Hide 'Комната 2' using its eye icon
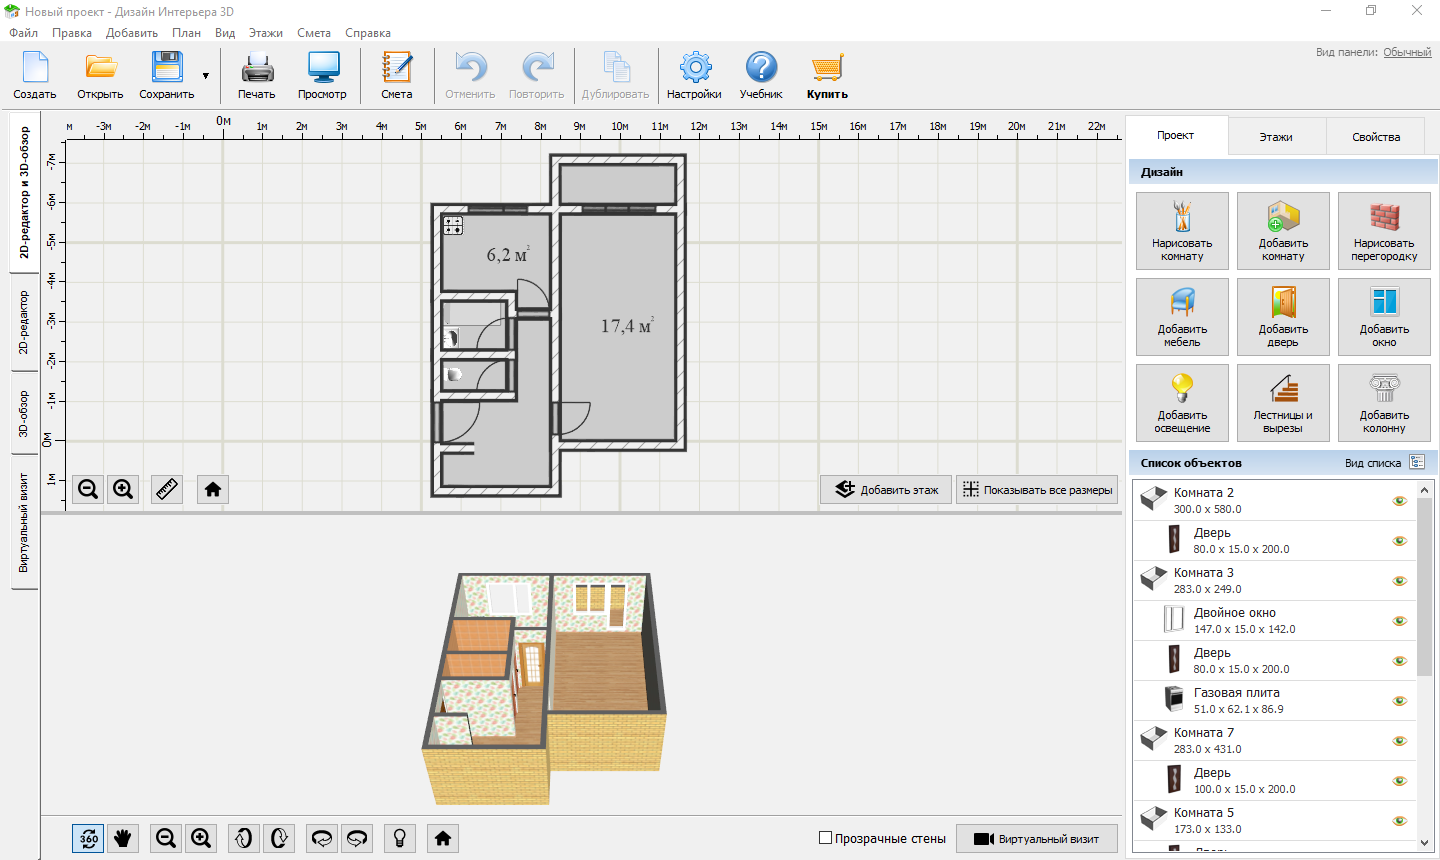1440x860 pixels. click(1399, 501)
